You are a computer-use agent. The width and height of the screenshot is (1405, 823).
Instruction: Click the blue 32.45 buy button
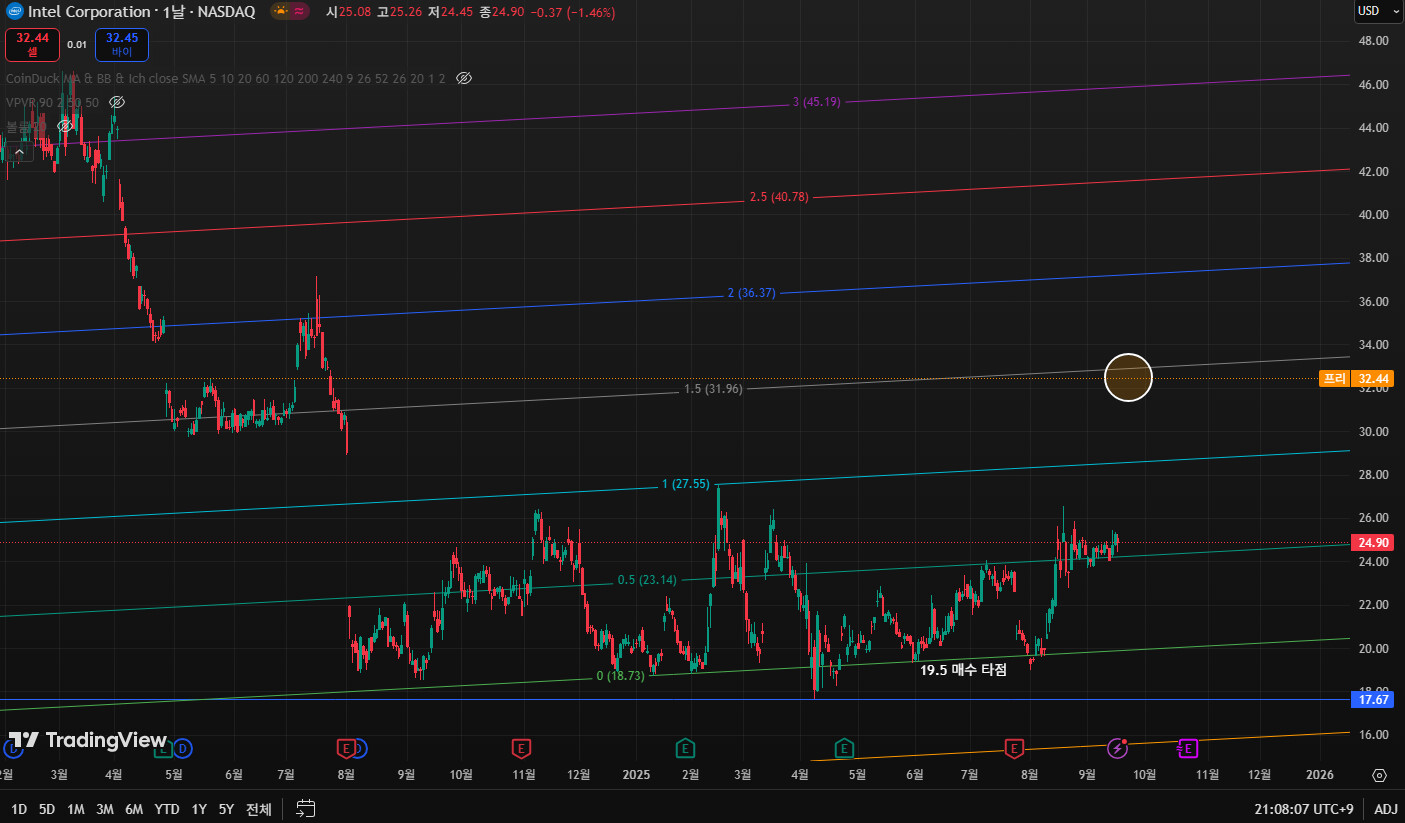tap(122, 44)
